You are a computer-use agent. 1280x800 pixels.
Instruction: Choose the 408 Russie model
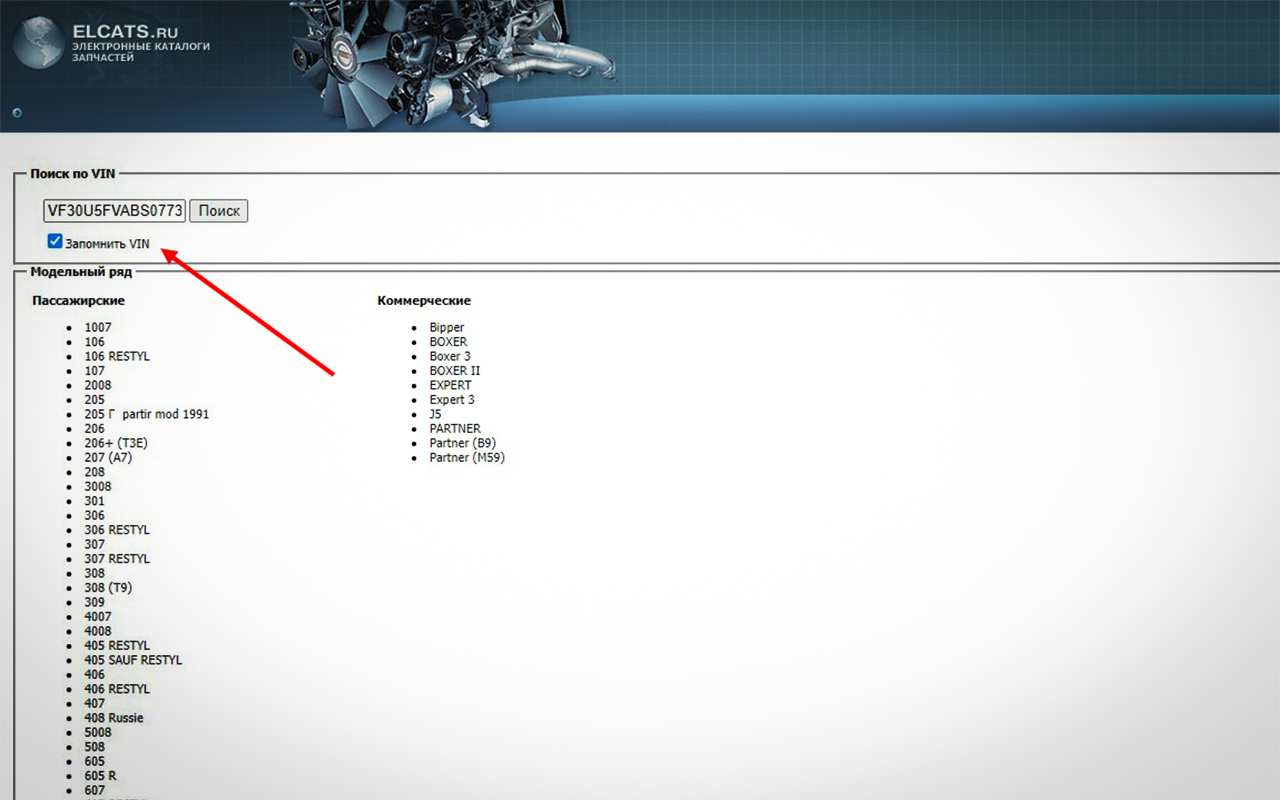point(114,718)
